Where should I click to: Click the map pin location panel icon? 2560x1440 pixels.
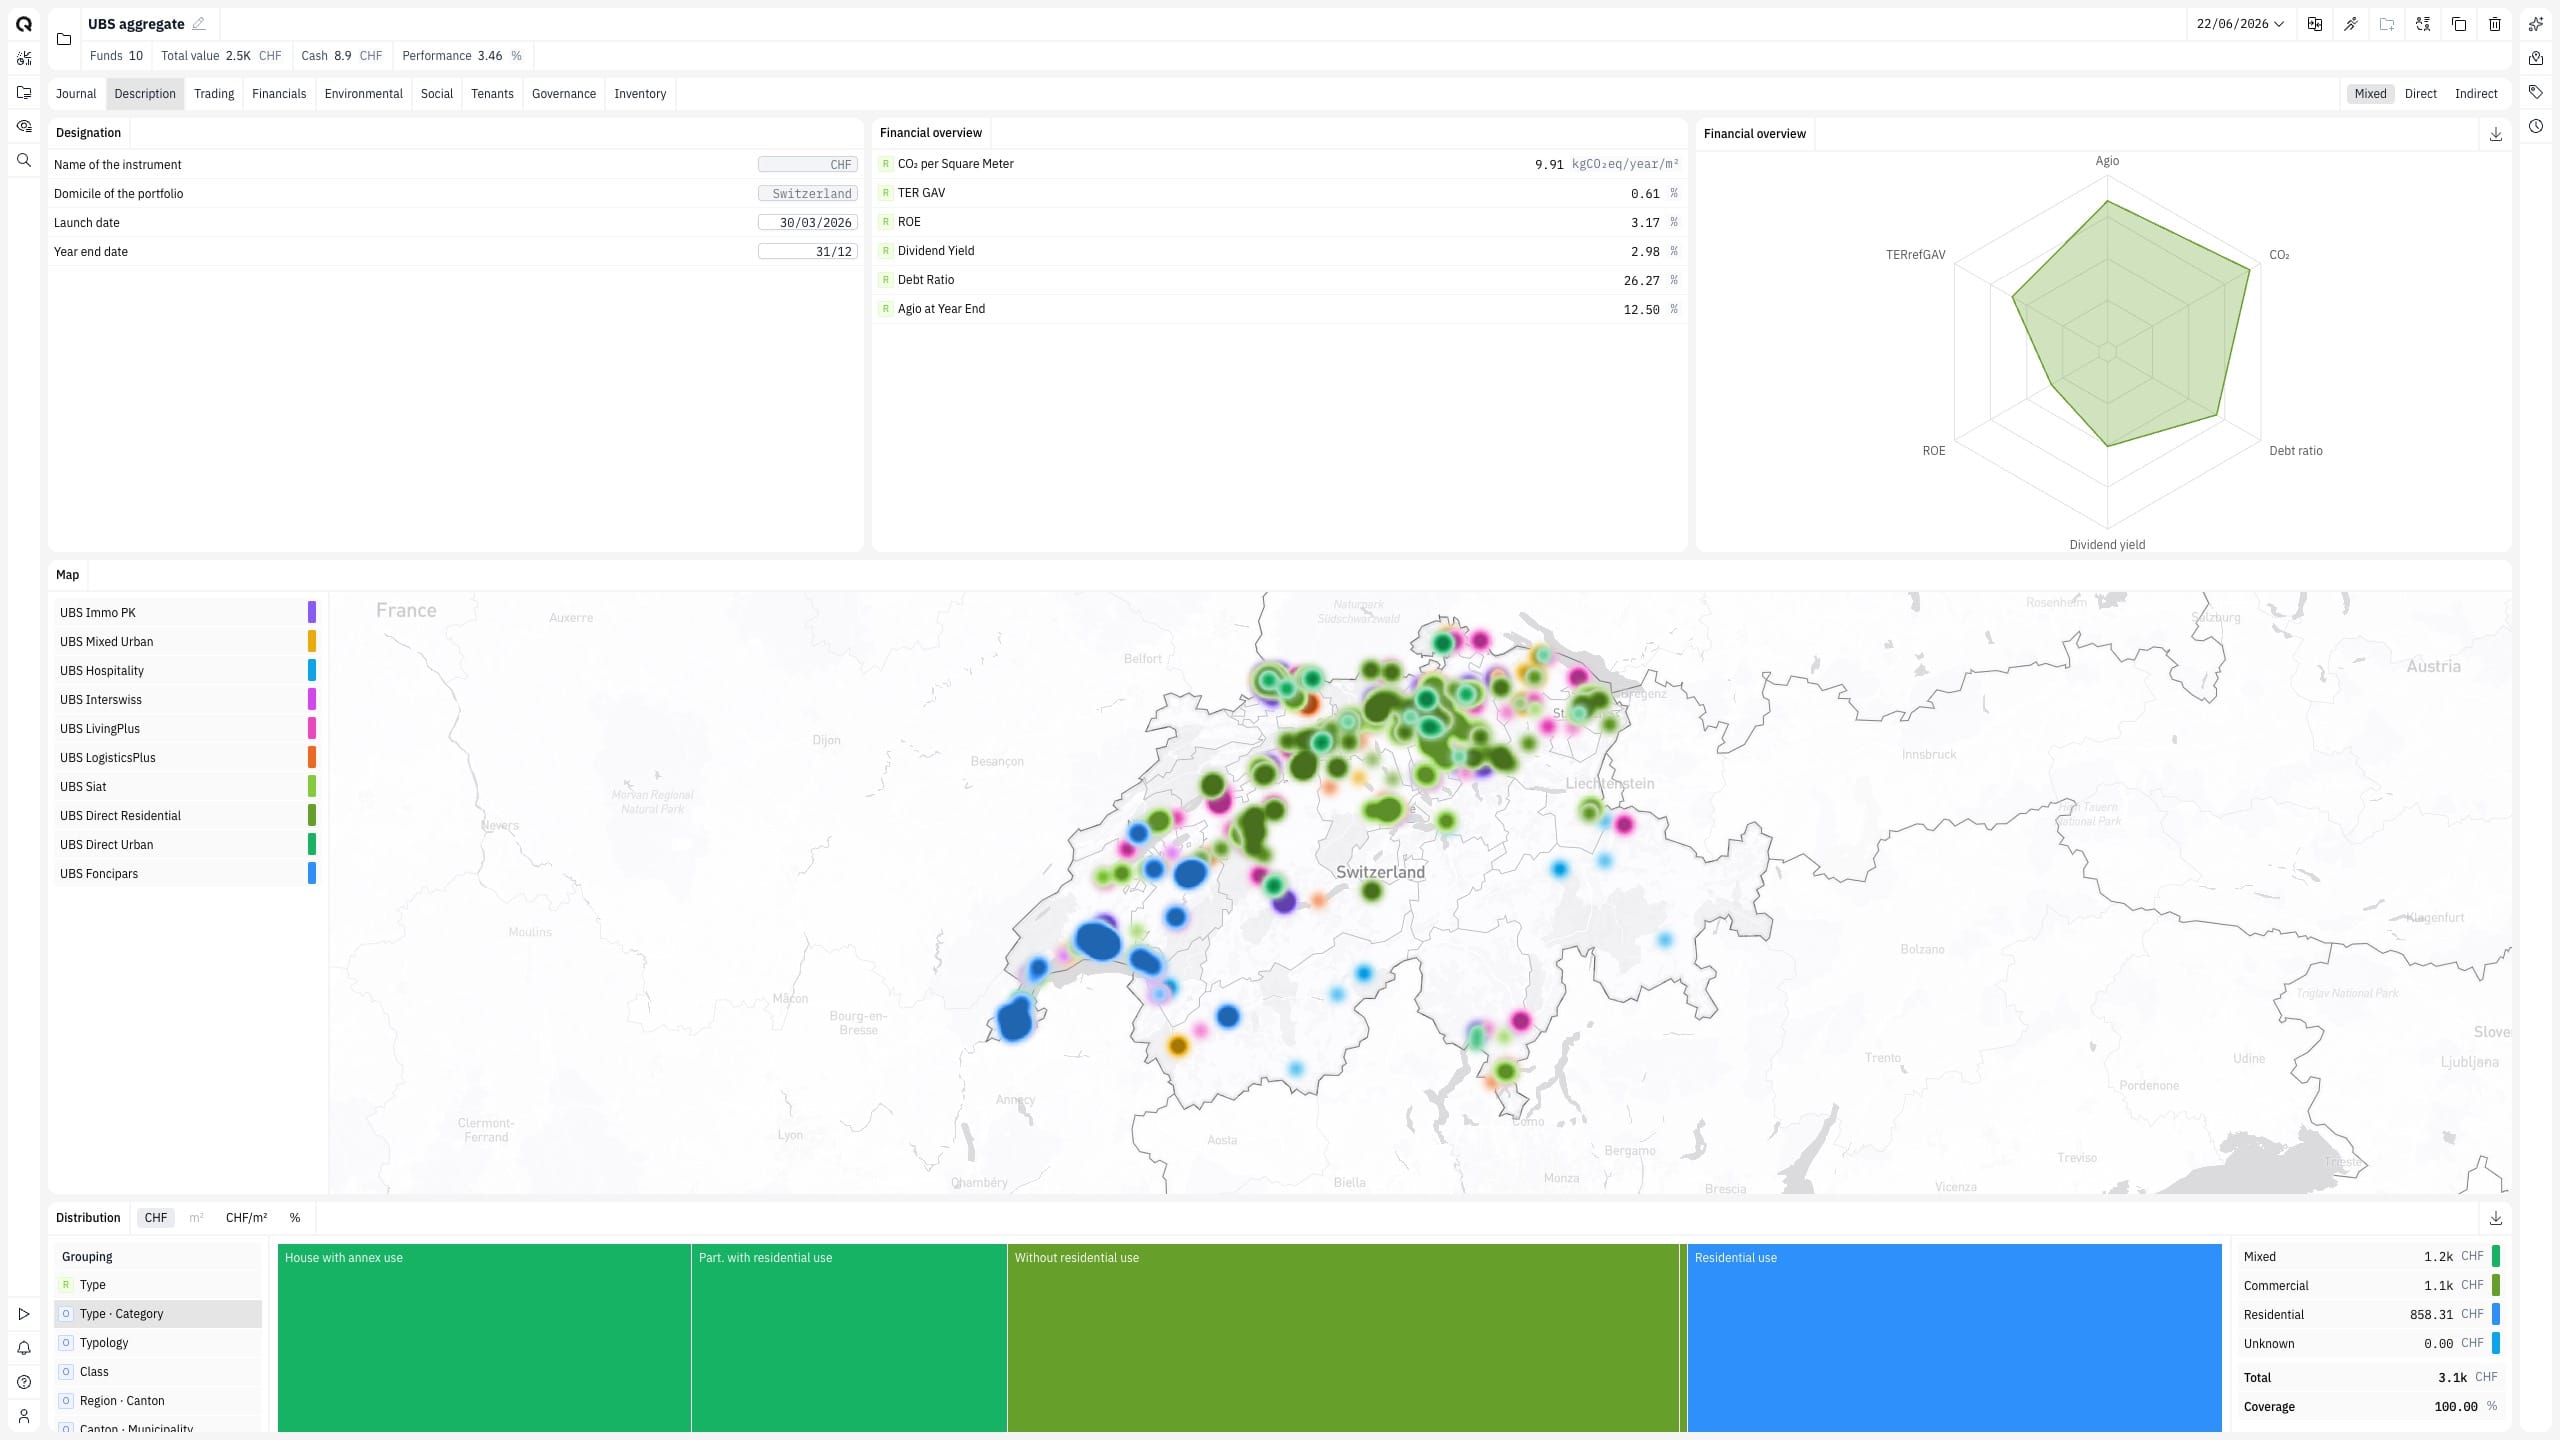pos(2536,58)
